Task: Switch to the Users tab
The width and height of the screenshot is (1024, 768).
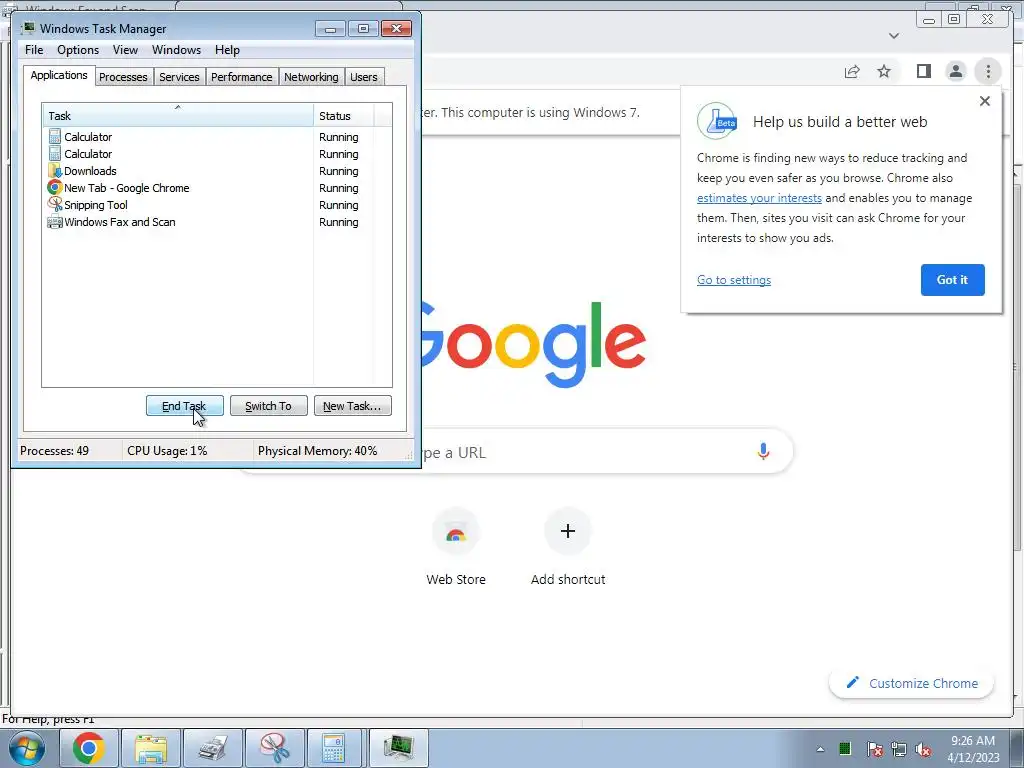Action: pyautogui.click(x=364, y=77)
